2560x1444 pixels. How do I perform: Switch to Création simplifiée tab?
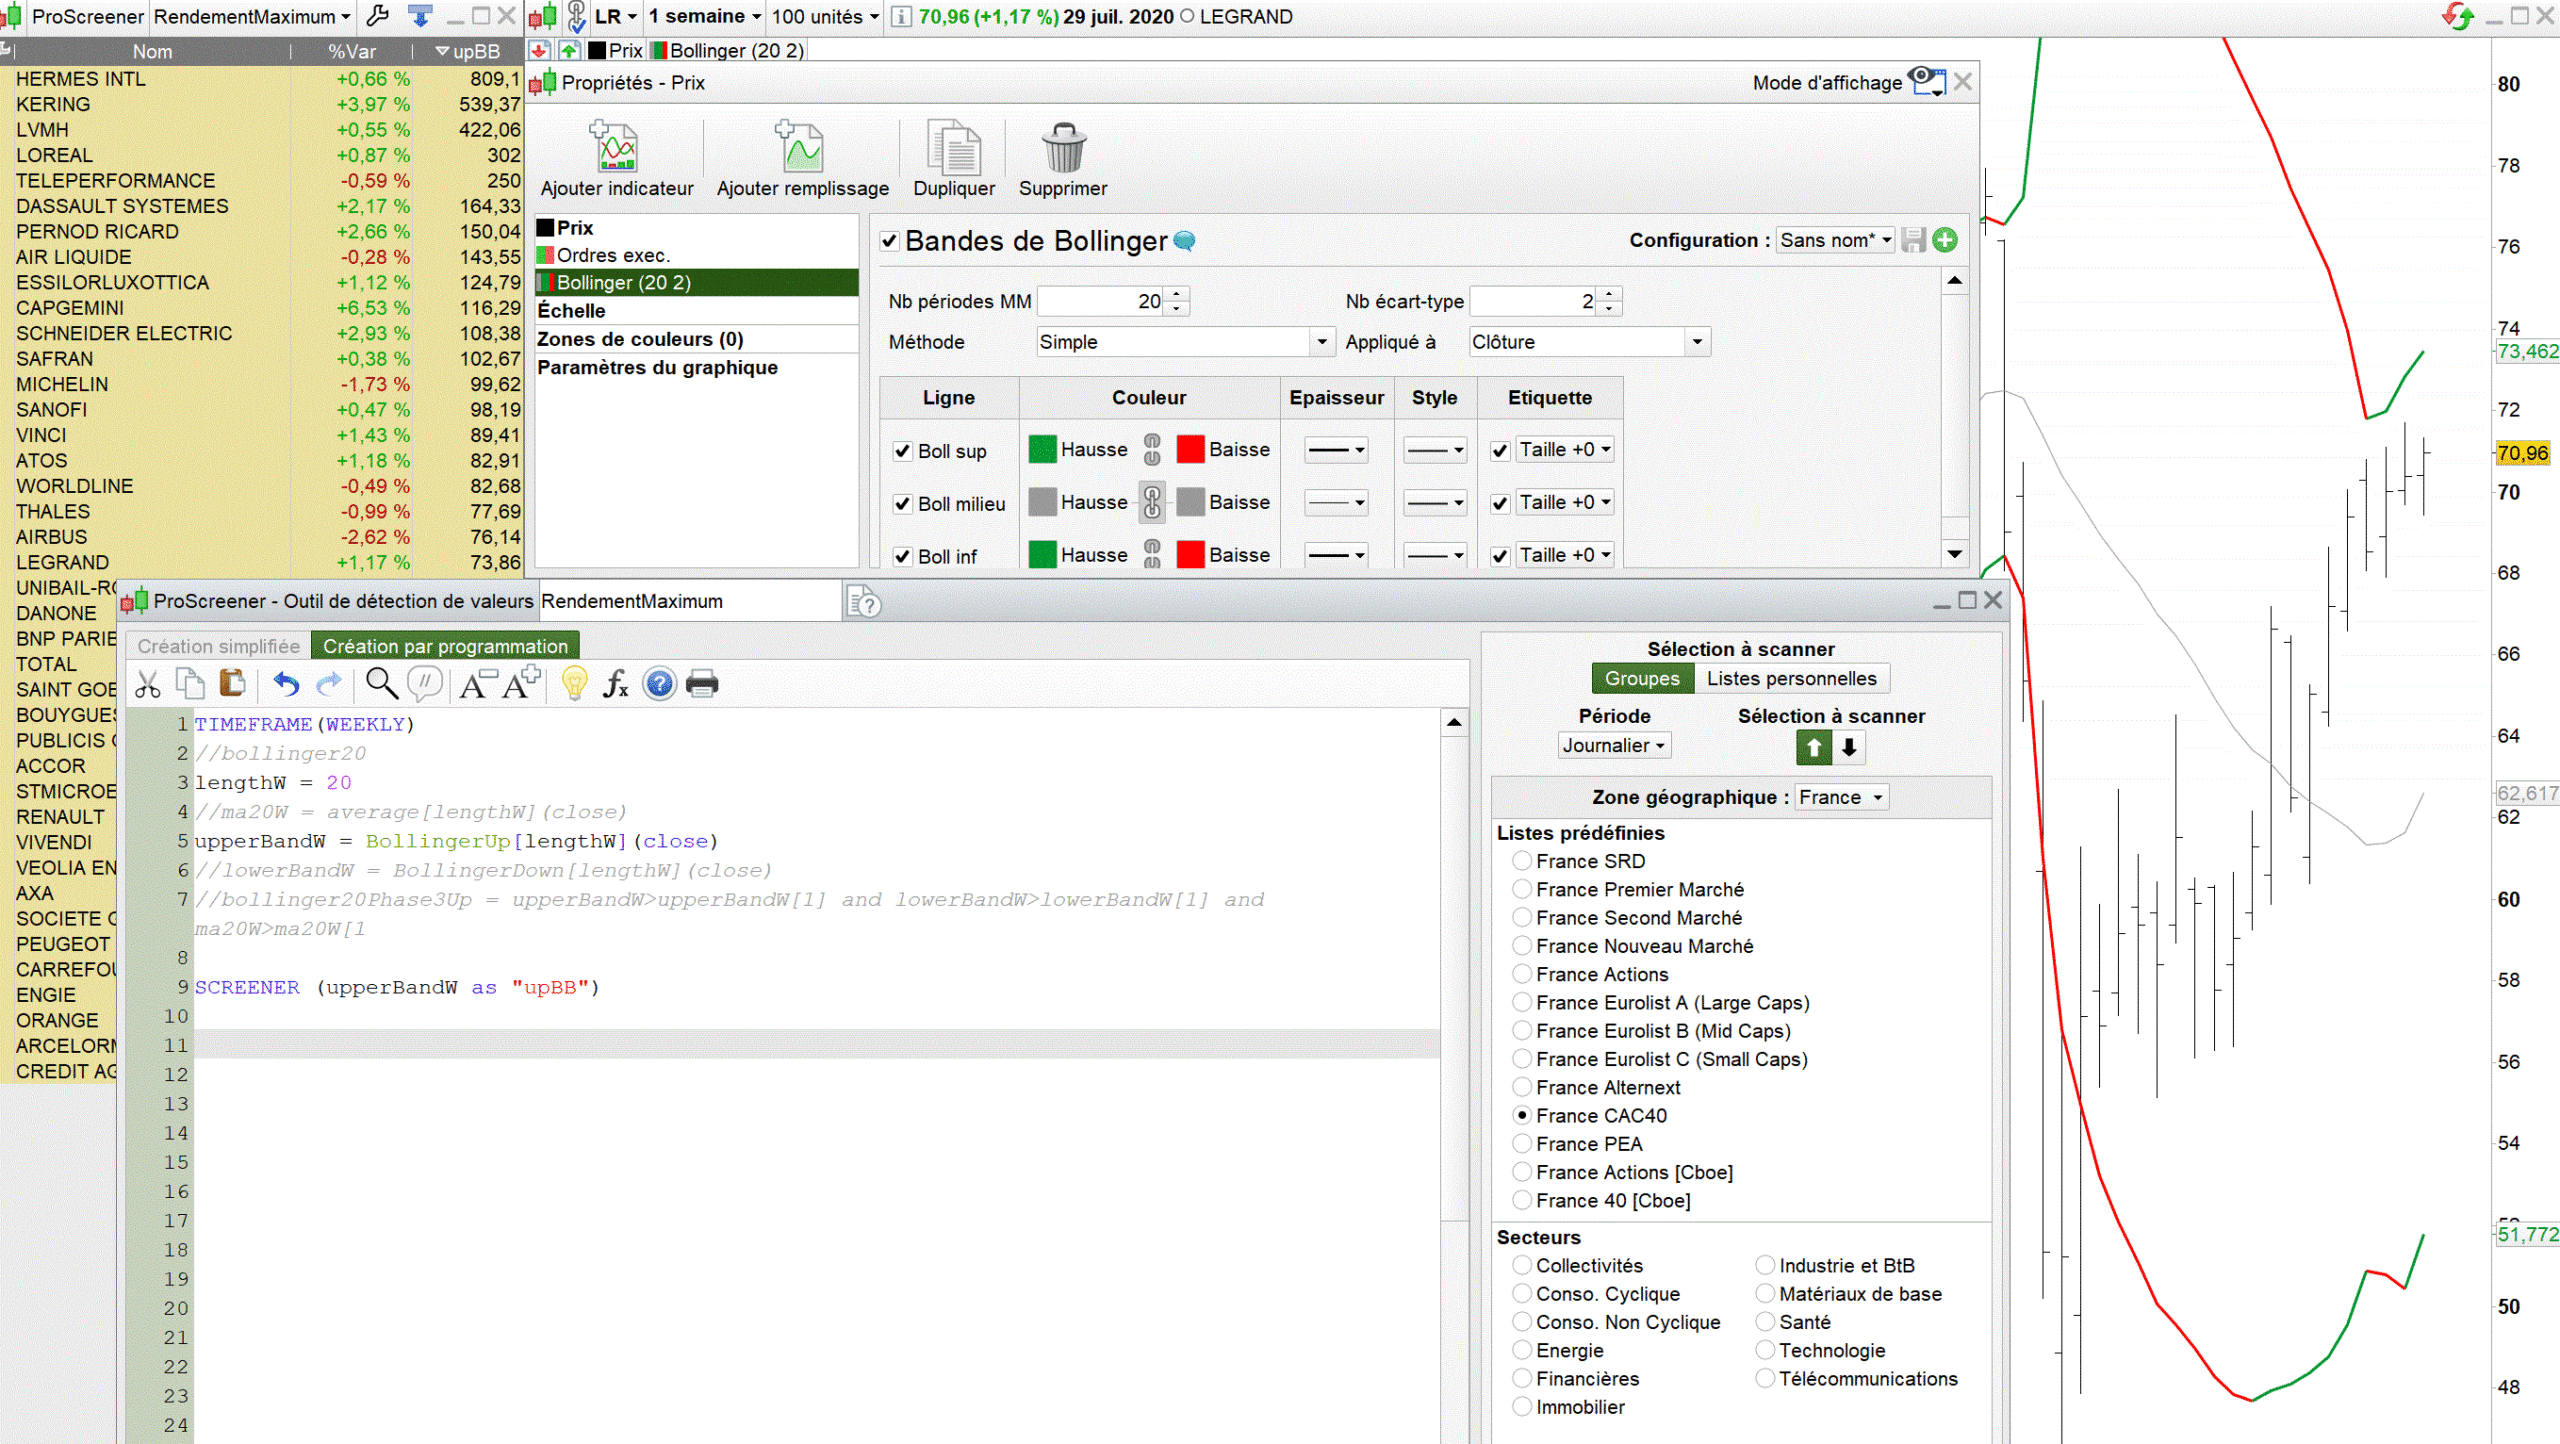point(218,646)
